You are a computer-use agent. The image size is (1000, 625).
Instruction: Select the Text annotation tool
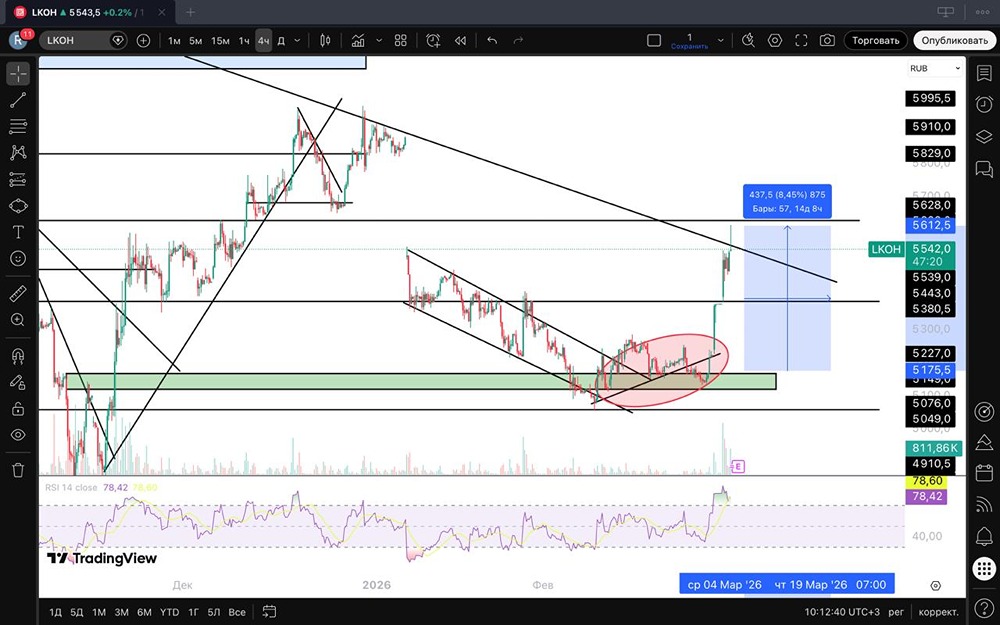[18, 232]
